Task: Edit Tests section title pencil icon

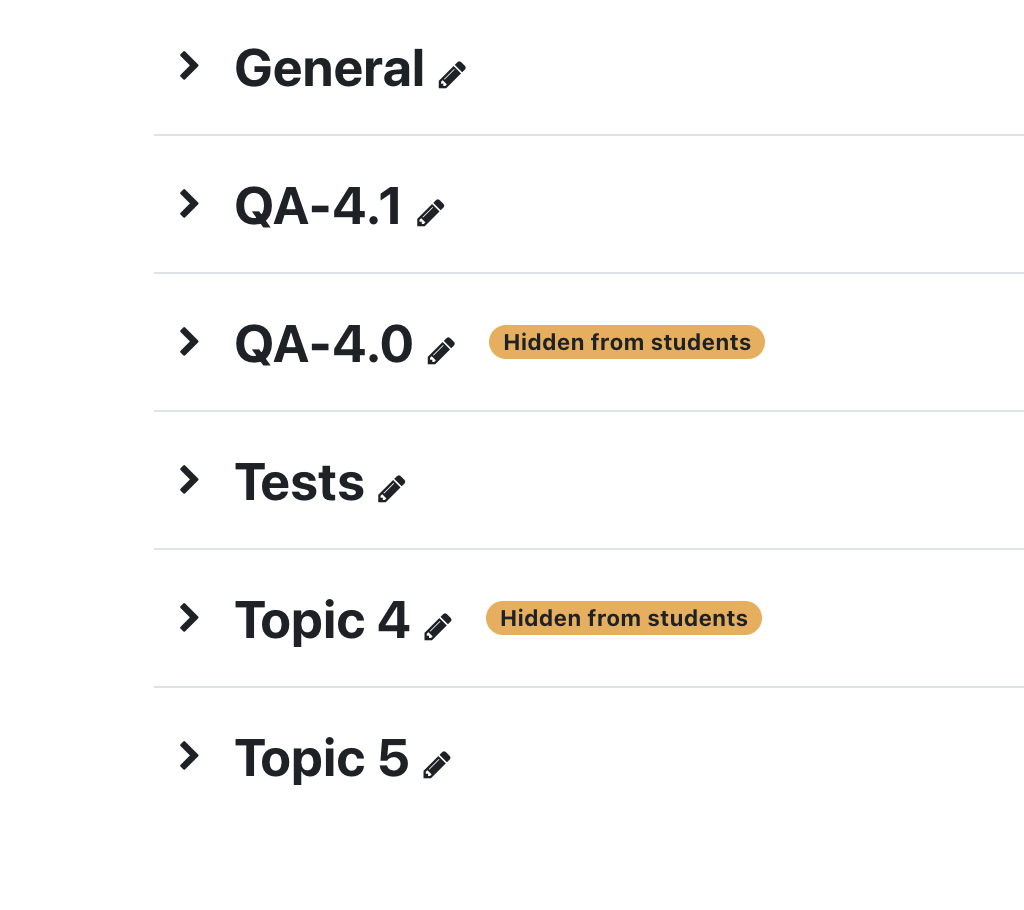Action: coord(392,489)
